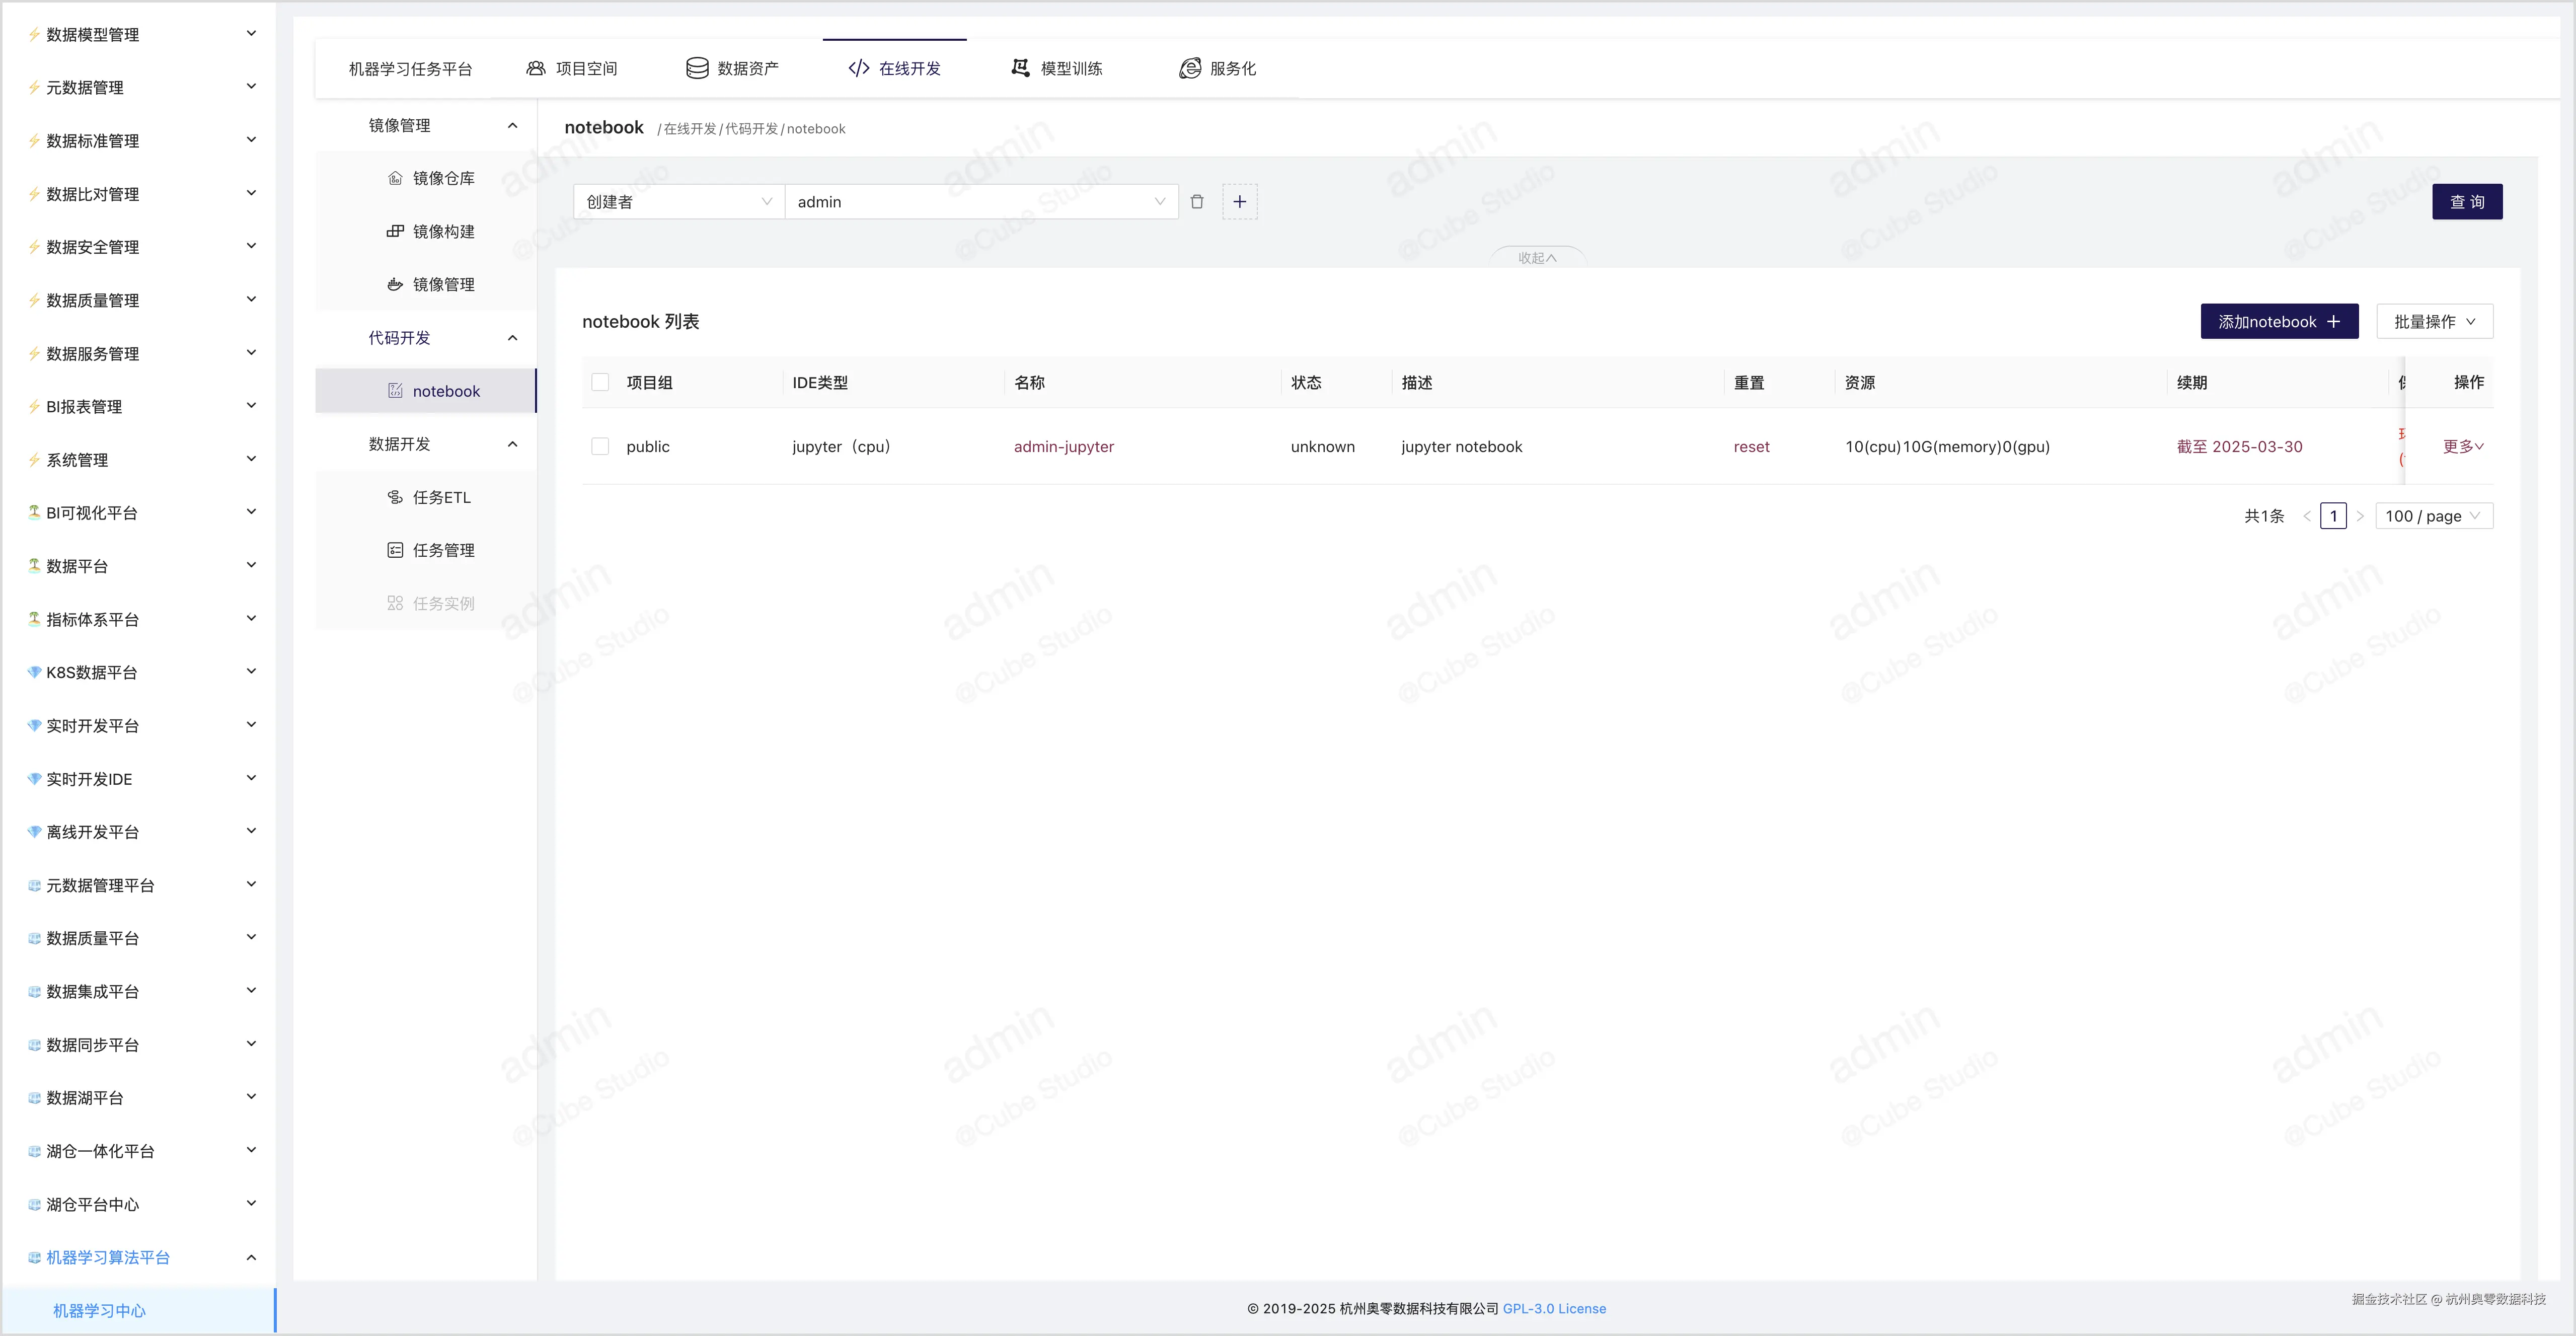Collapse the filter panel with 收起

pos(1537,257)
